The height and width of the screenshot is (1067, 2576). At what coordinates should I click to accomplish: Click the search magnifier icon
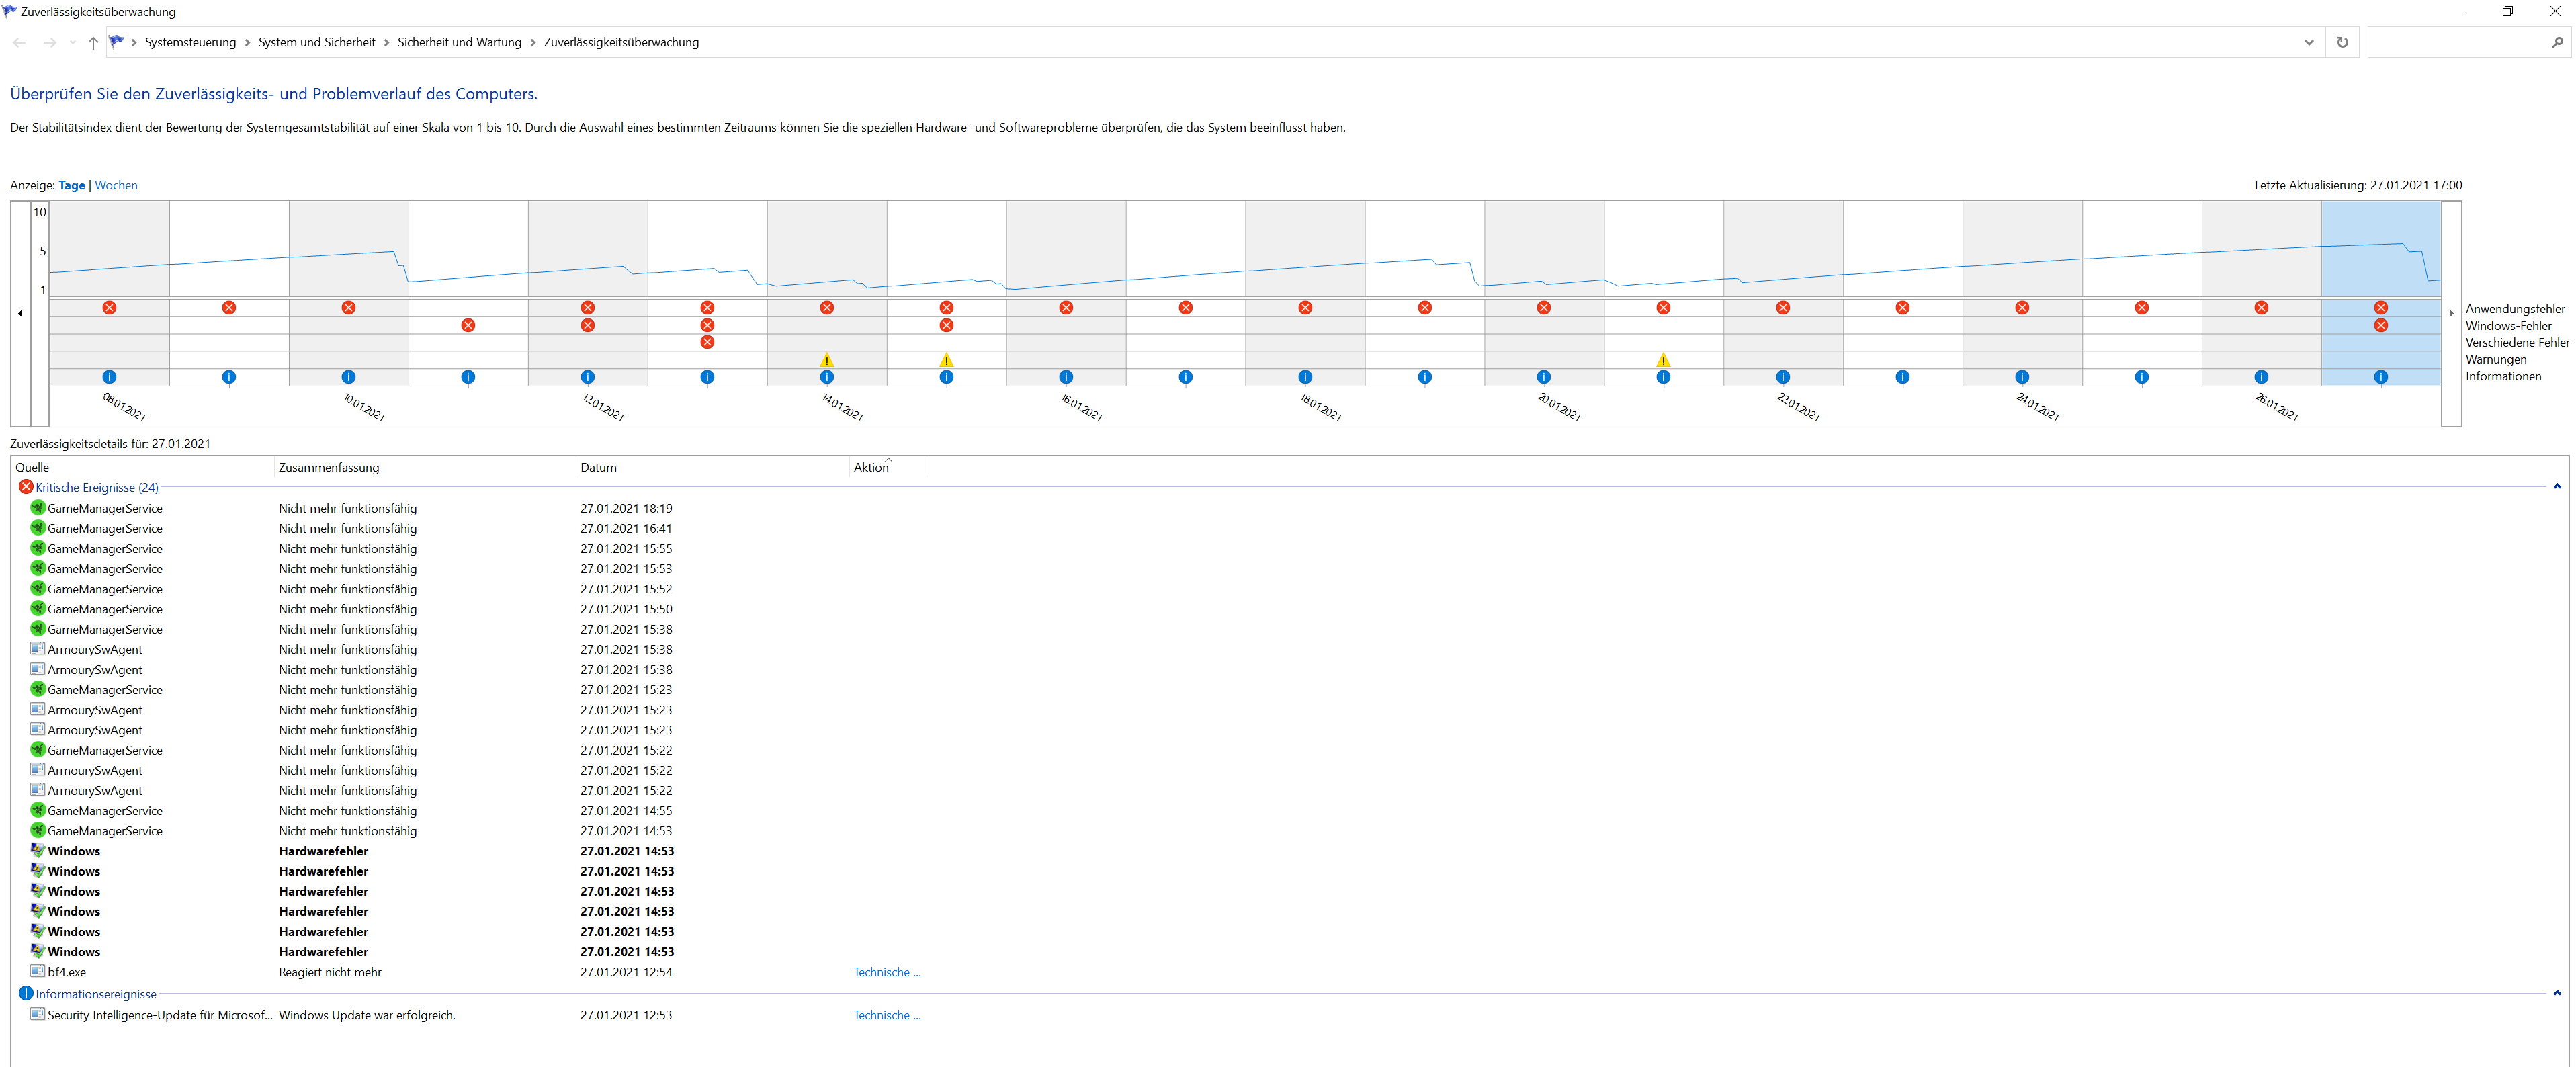click(2556, 42)
